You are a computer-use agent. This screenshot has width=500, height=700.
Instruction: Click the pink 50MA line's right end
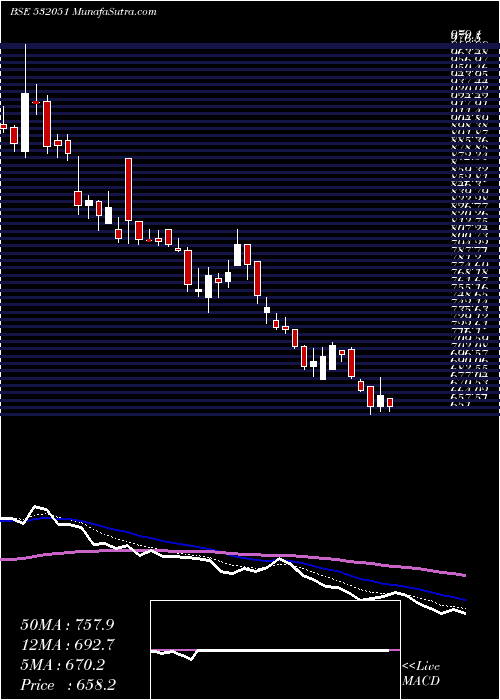(463, 575)
